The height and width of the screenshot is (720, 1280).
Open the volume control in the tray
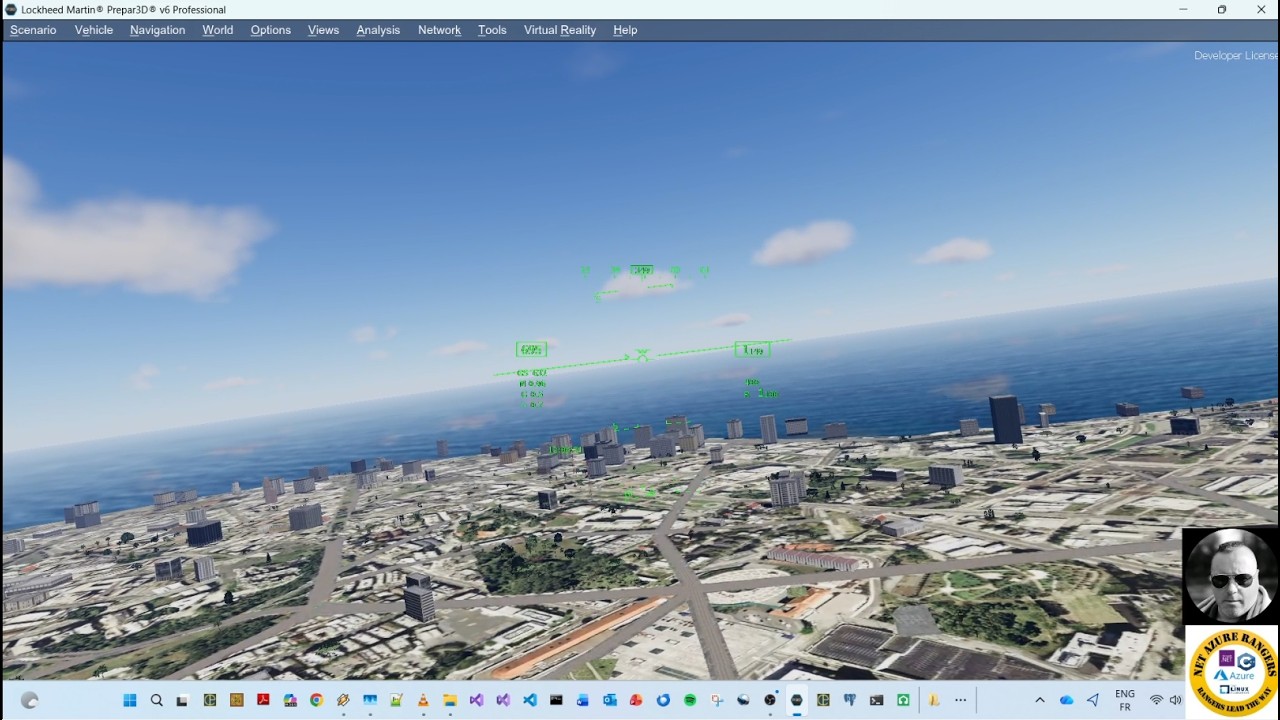click(x=1175, y=700)
